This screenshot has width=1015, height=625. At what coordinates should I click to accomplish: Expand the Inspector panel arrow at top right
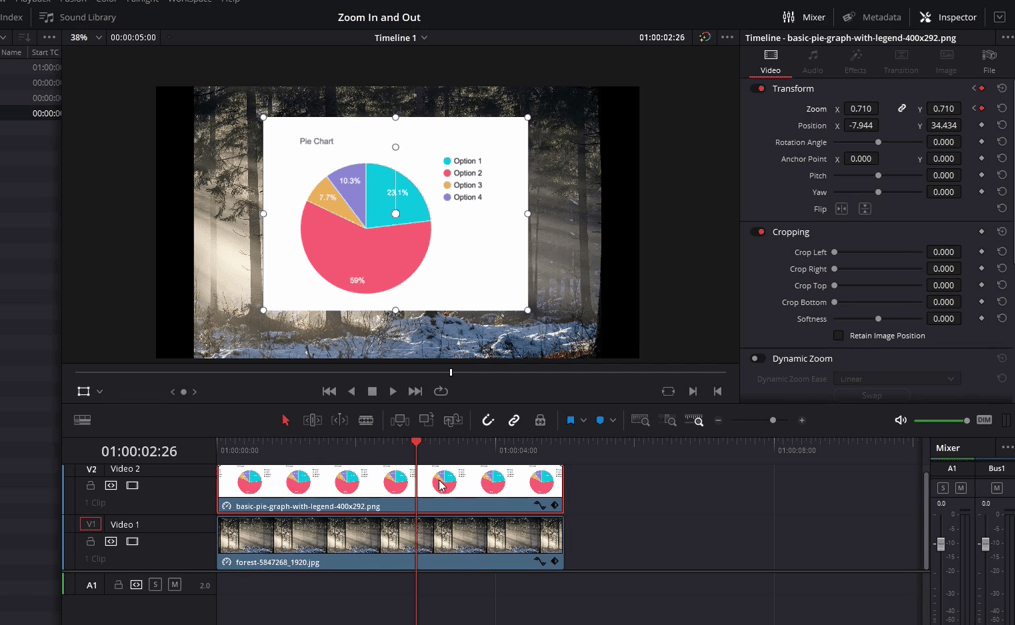pyautogui.click(x=999, y=17)
